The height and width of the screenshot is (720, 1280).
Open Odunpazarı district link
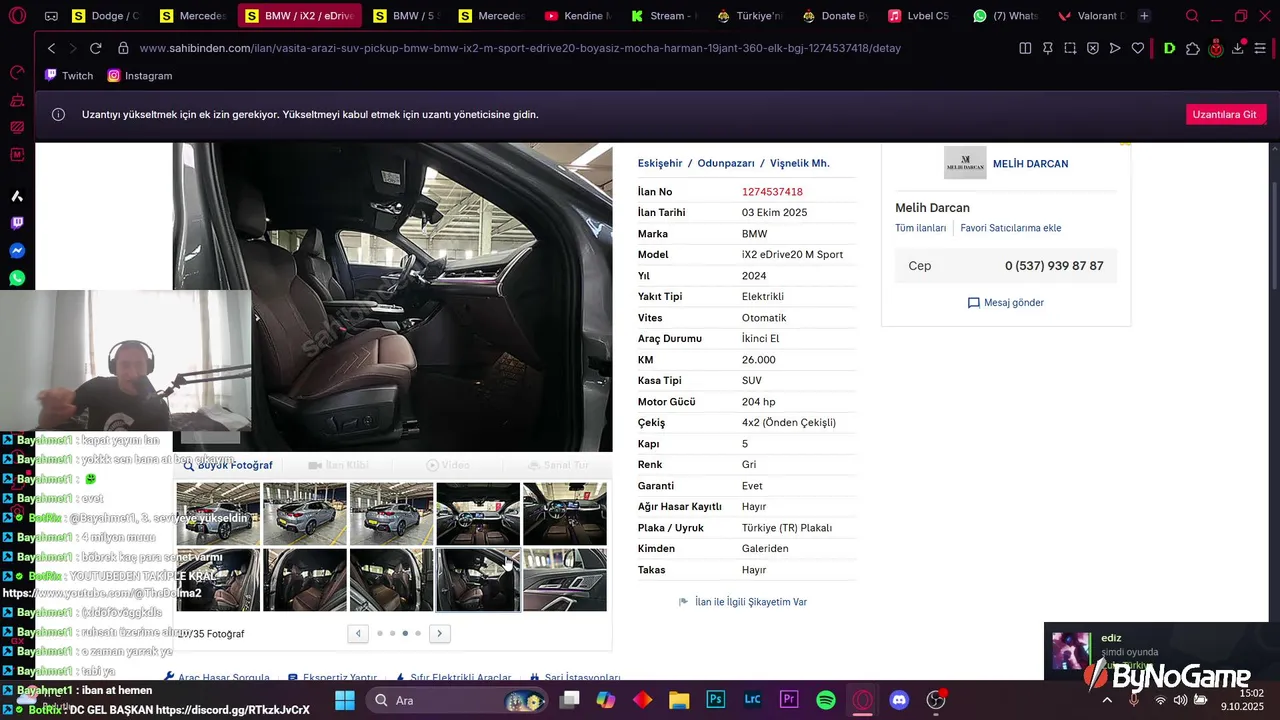[x=726, y=163]
